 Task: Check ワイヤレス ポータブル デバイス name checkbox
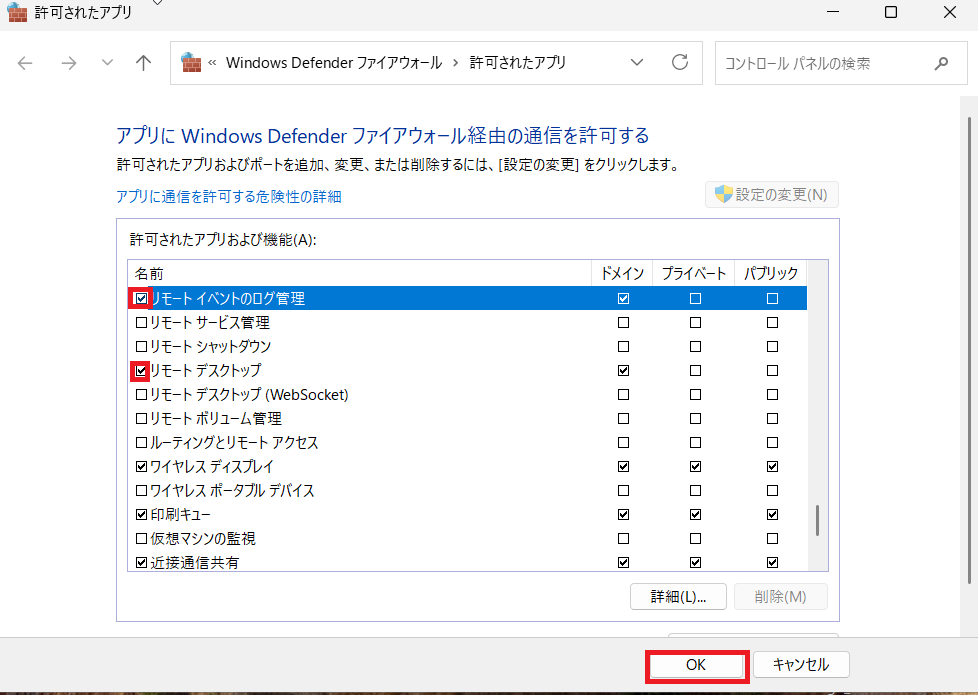pos(142,490)
